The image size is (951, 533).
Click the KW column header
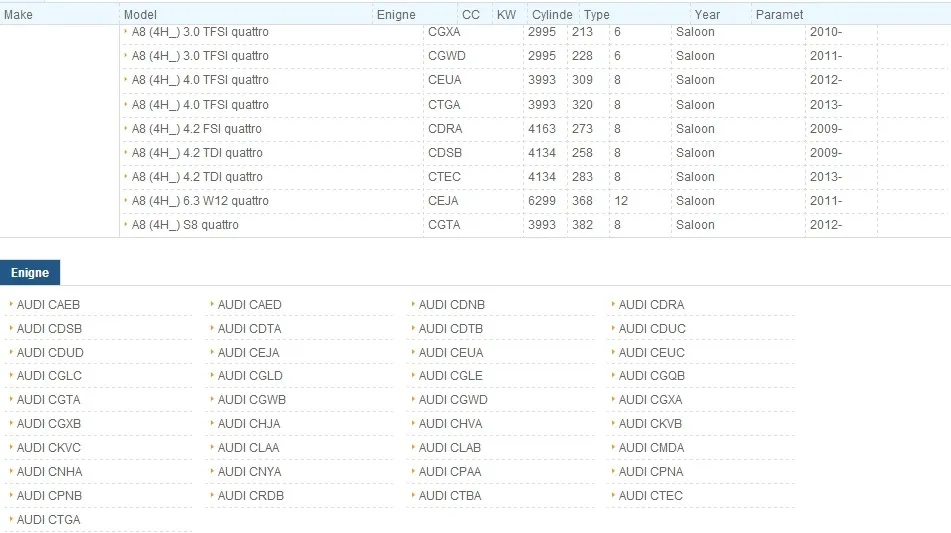point(506,15)
